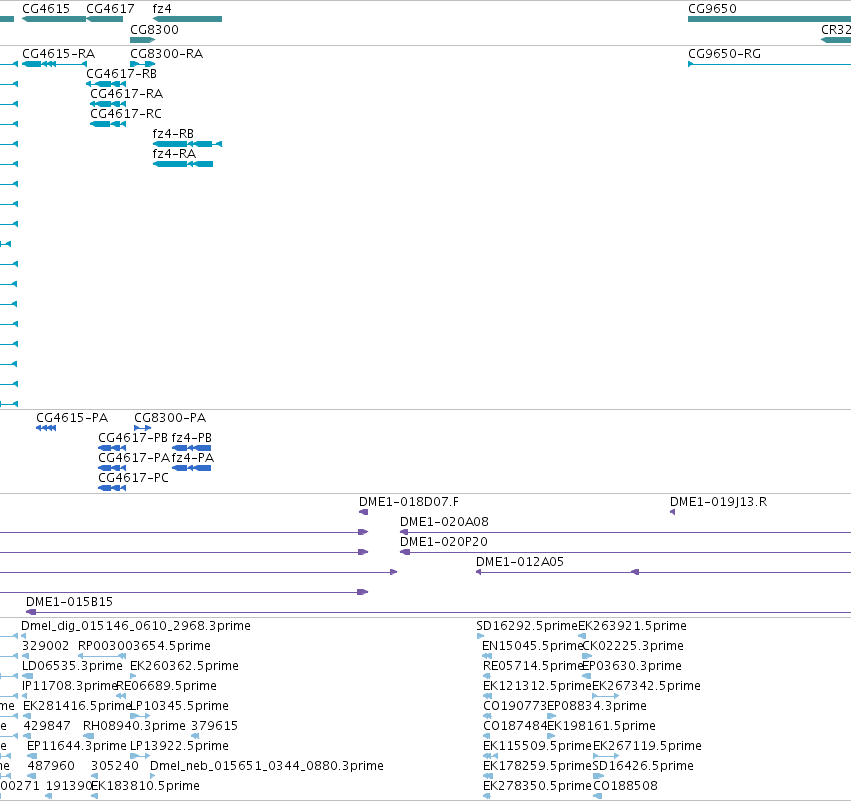
Task: Click the IP11708.3prime EST label
Action: [x=69, y=686]
